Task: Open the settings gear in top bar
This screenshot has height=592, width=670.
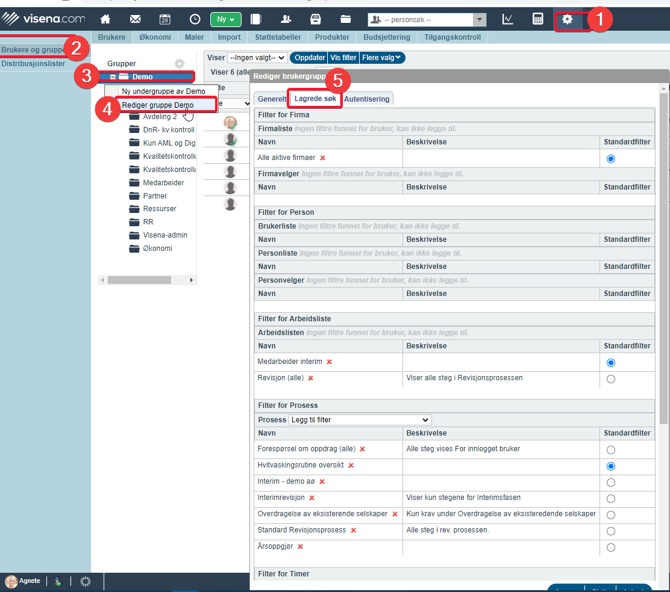Action: point(567,19)
